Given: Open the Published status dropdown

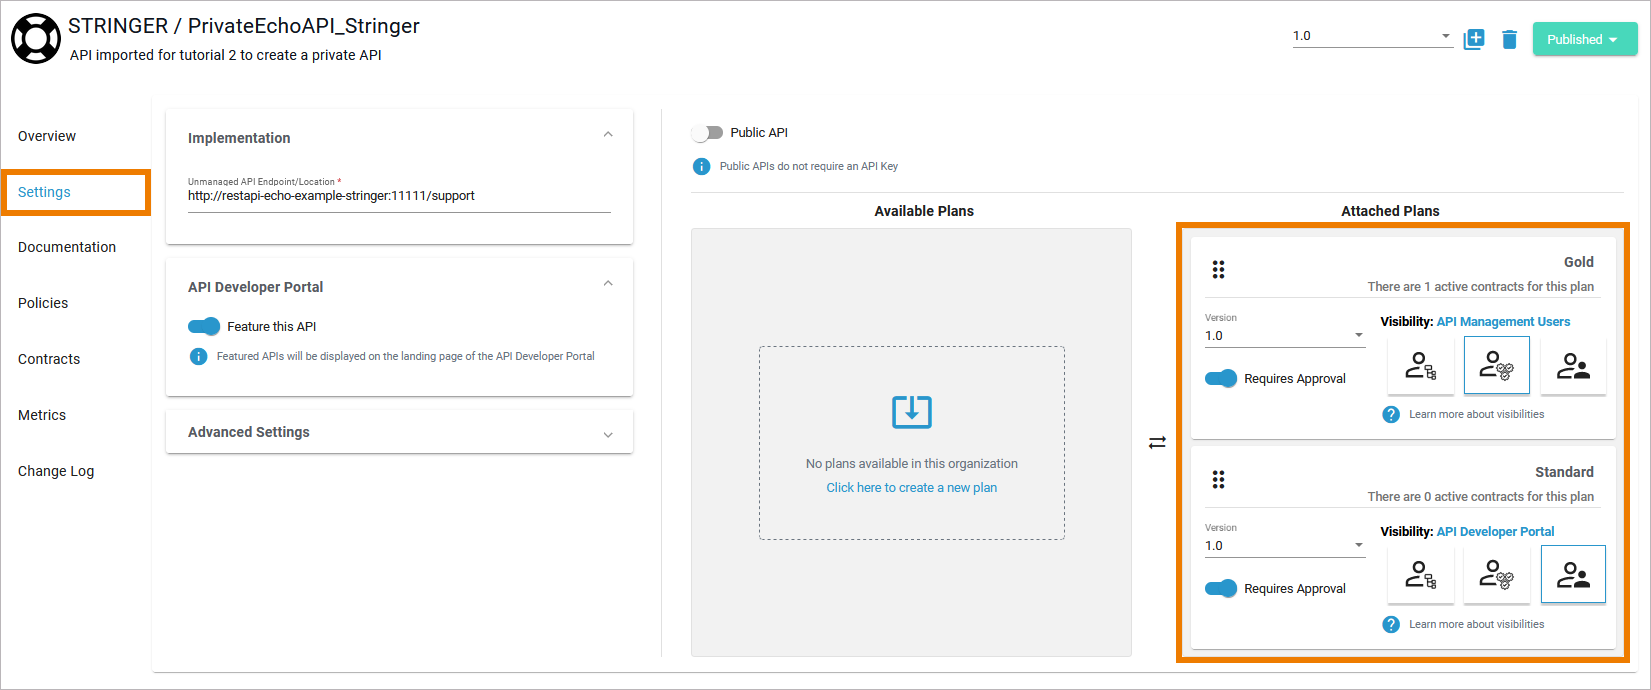Looking at the screenshot, I should (x=1584, y=39).
